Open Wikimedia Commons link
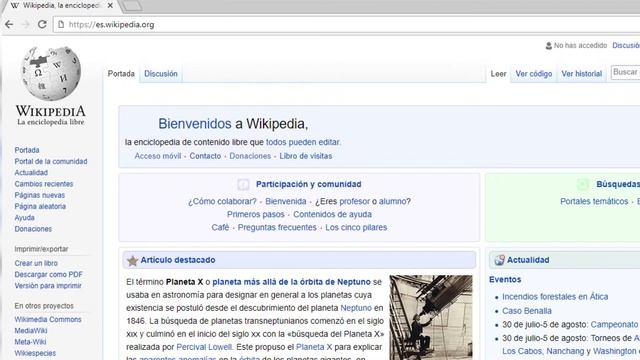640x360 pixels. click(48, 320)
